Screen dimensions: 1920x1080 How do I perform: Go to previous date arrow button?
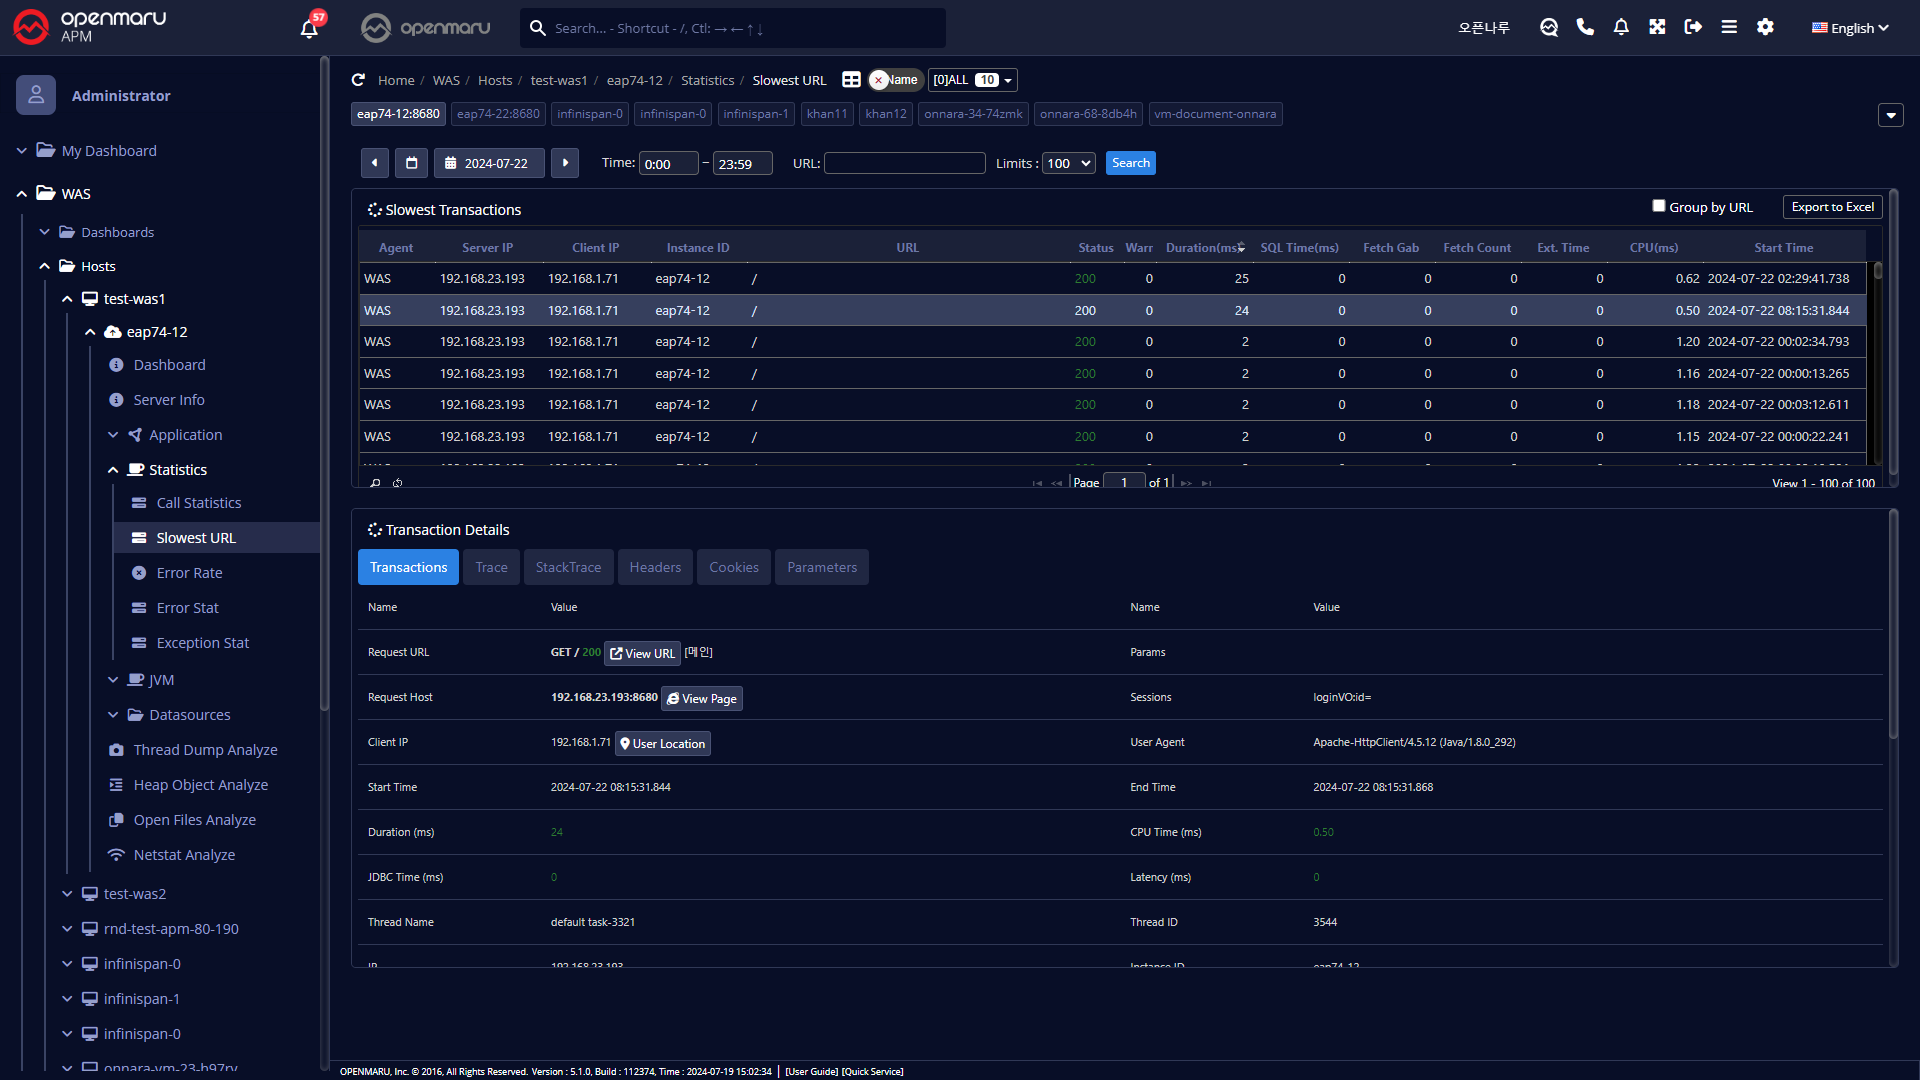click(x=374, y=163)
